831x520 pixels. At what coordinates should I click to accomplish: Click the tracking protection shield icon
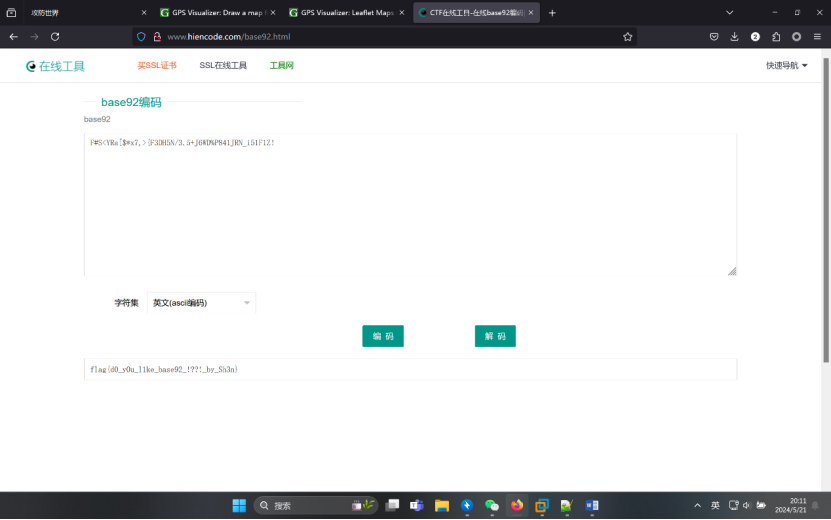coord(141,36)
